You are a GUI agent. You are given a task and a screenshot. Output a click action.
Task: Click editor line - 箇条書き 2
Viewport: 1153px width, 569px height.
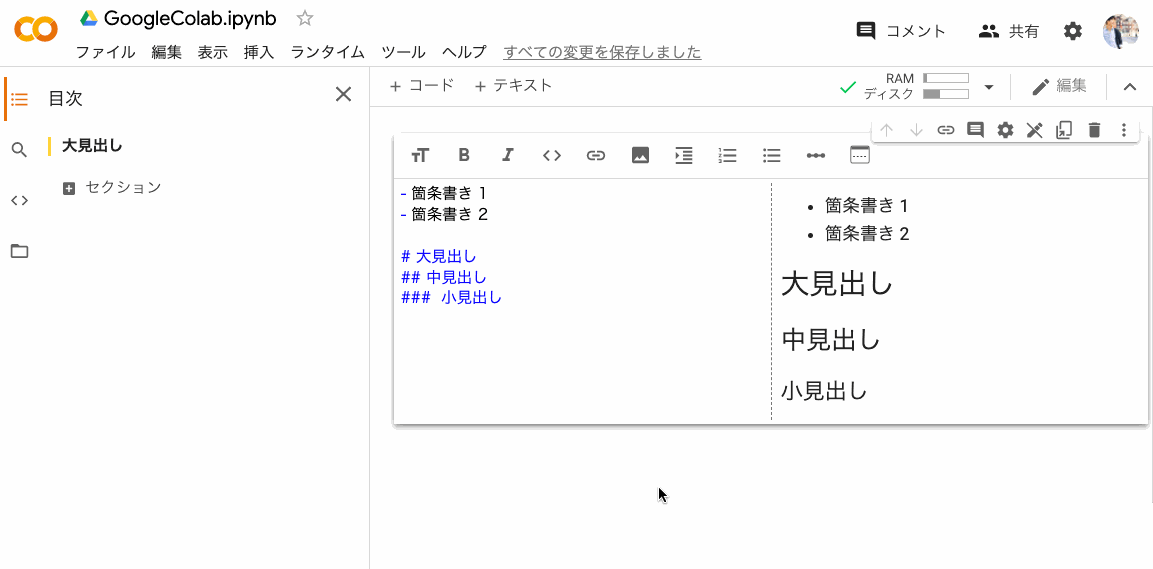[444, 214]
